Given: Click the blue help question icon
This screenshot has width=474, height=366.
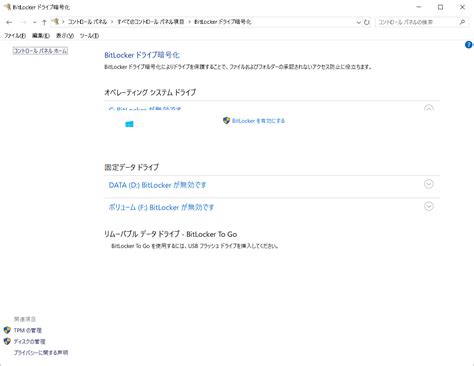Looking at the screenshot, I should click(x=469, y=44).
